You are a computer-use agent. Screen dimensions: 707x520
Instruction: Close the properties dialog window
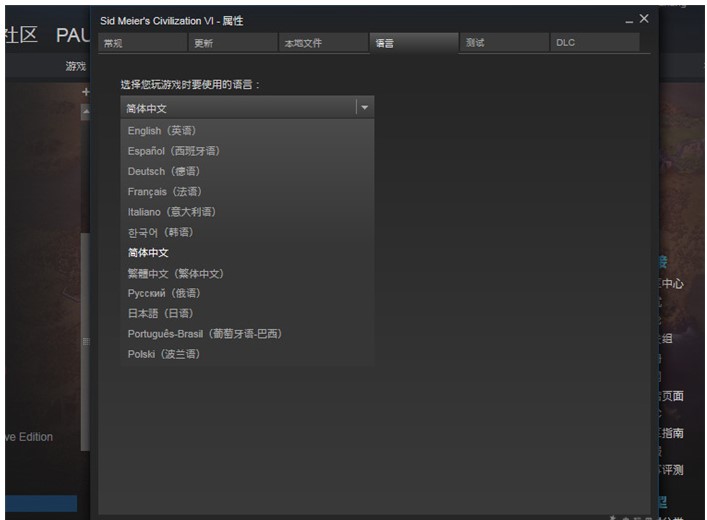click(x=644, y=19)
